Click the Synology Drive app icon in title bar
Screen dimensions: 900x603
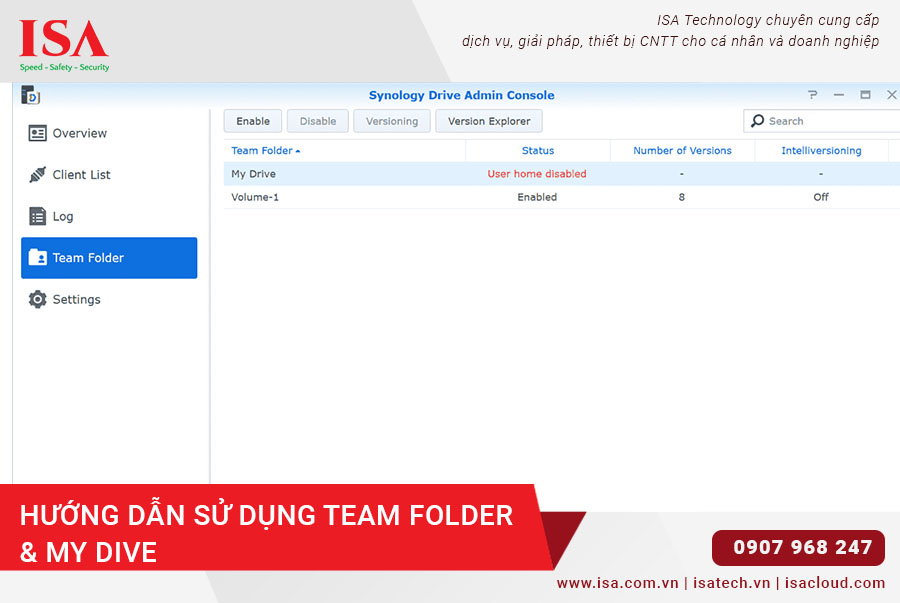pyautogui.click(x=30, y=95)
